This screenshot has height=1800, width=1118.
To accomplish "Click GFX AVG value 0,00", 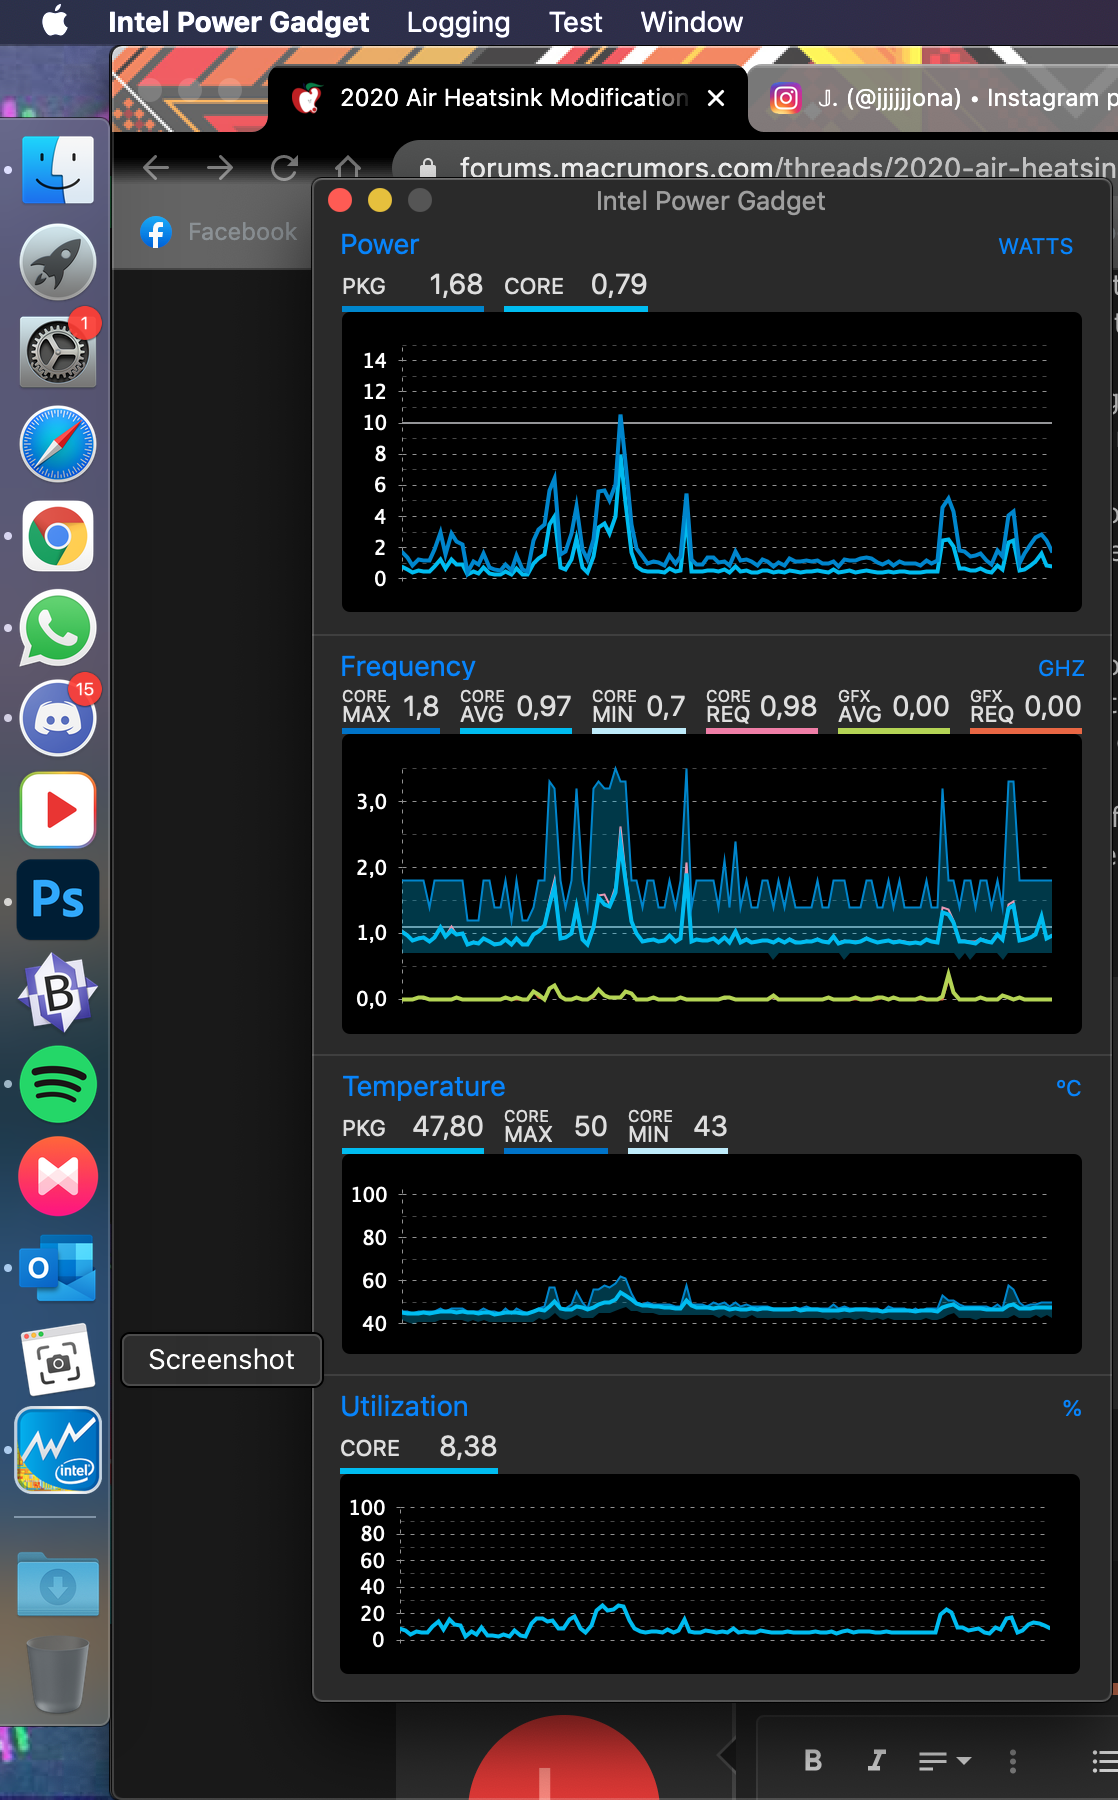I will [921, 707].
